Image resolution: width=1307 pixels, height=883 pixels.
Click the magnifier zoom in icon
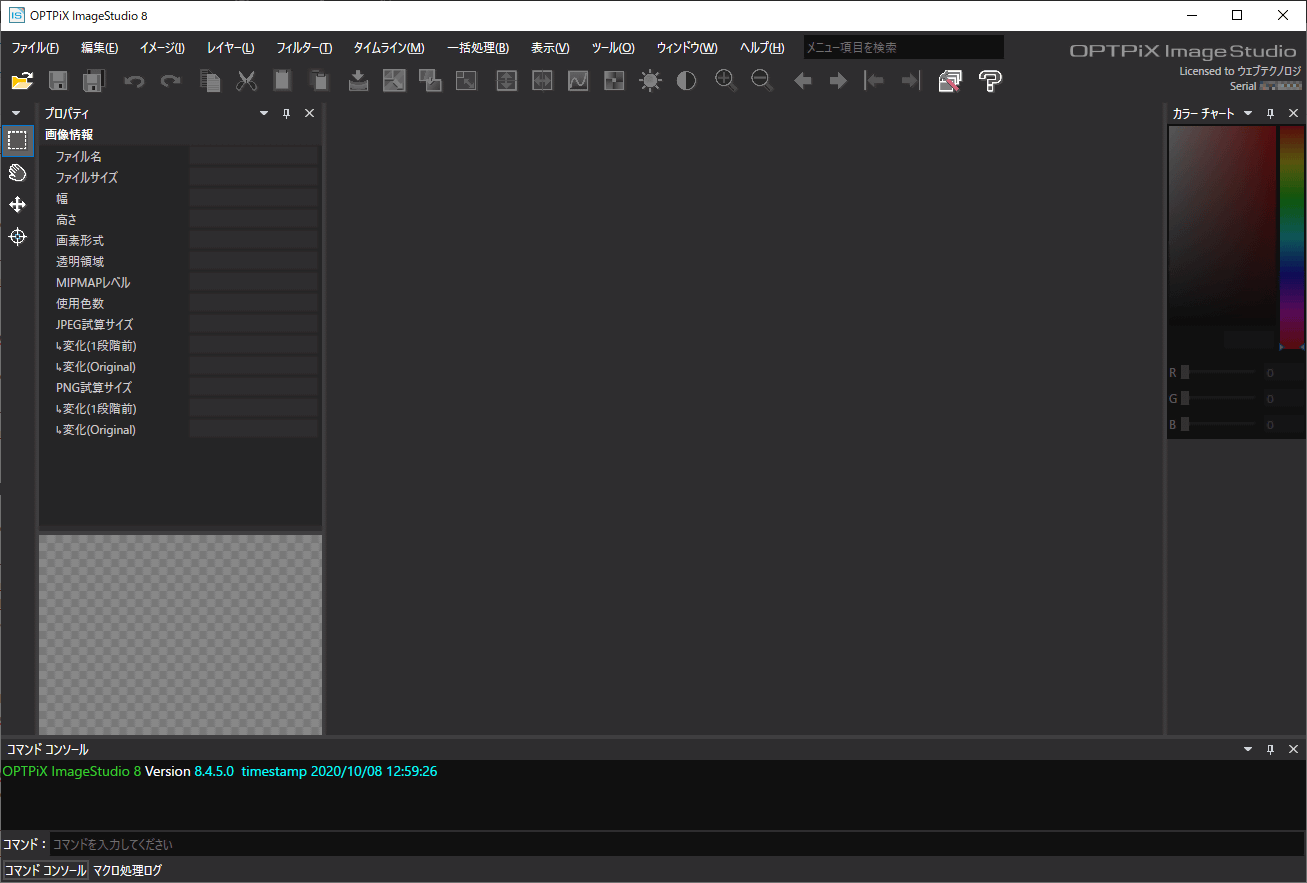(726, 81)
